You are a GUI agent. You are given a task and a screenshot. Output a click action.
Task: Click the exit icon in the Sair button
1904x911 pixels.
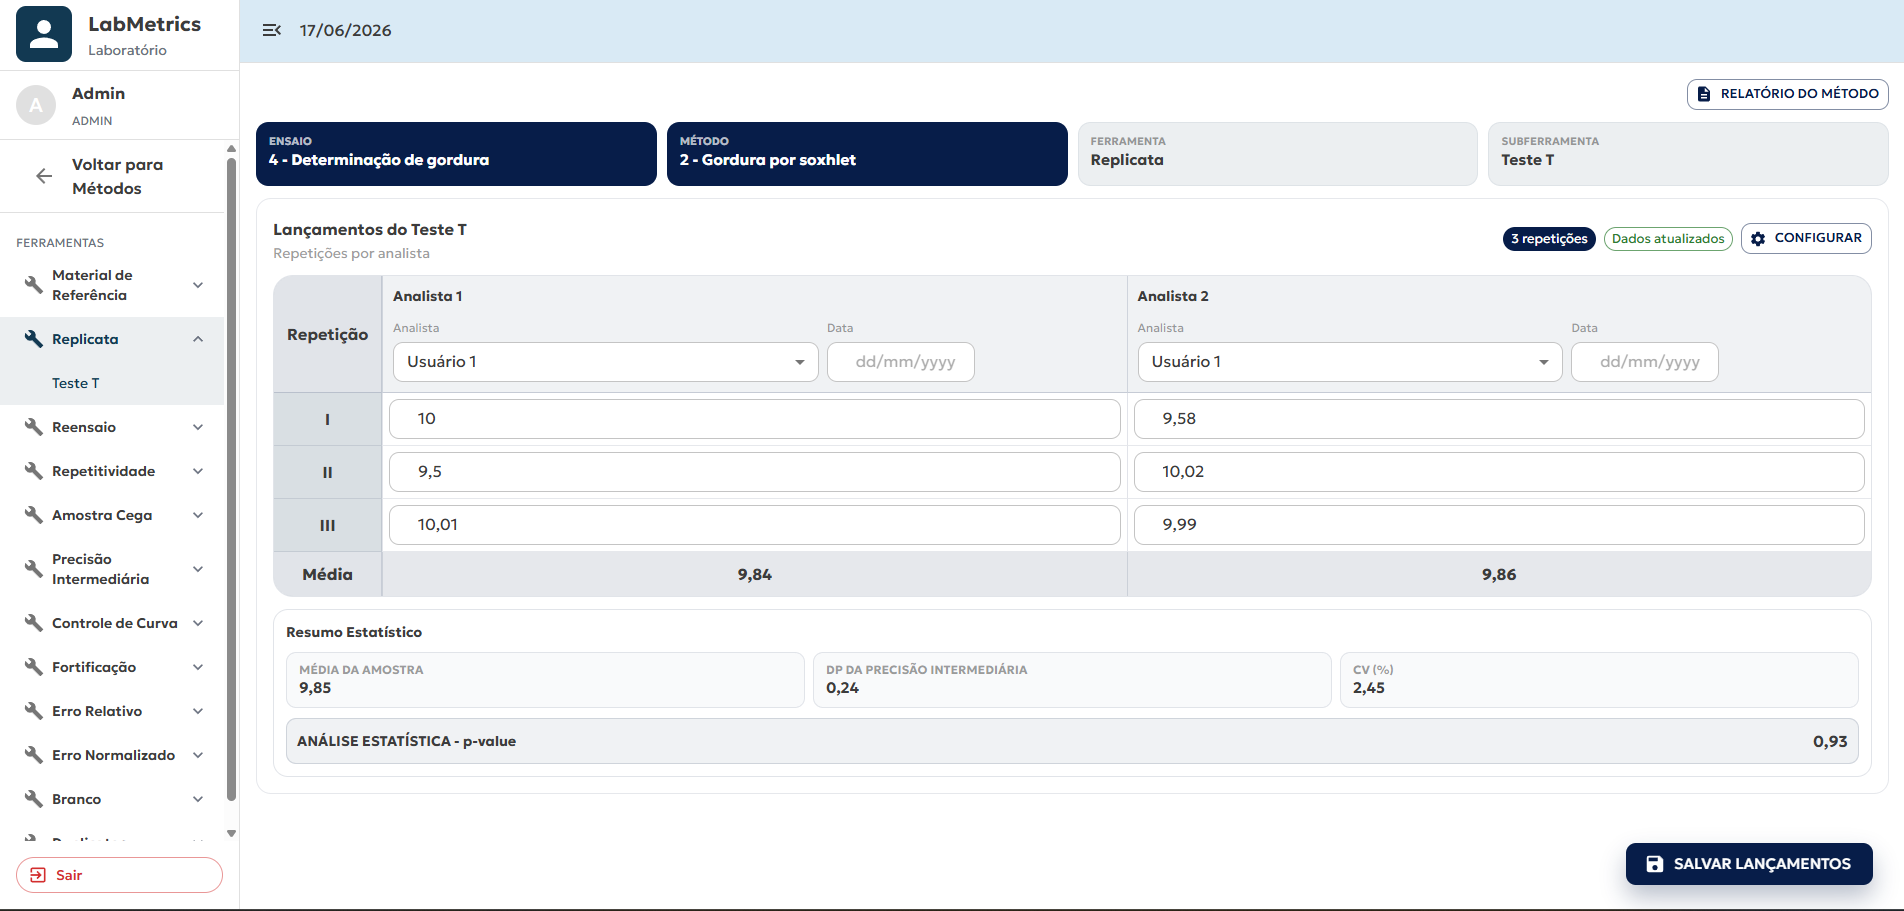point(38,875)
